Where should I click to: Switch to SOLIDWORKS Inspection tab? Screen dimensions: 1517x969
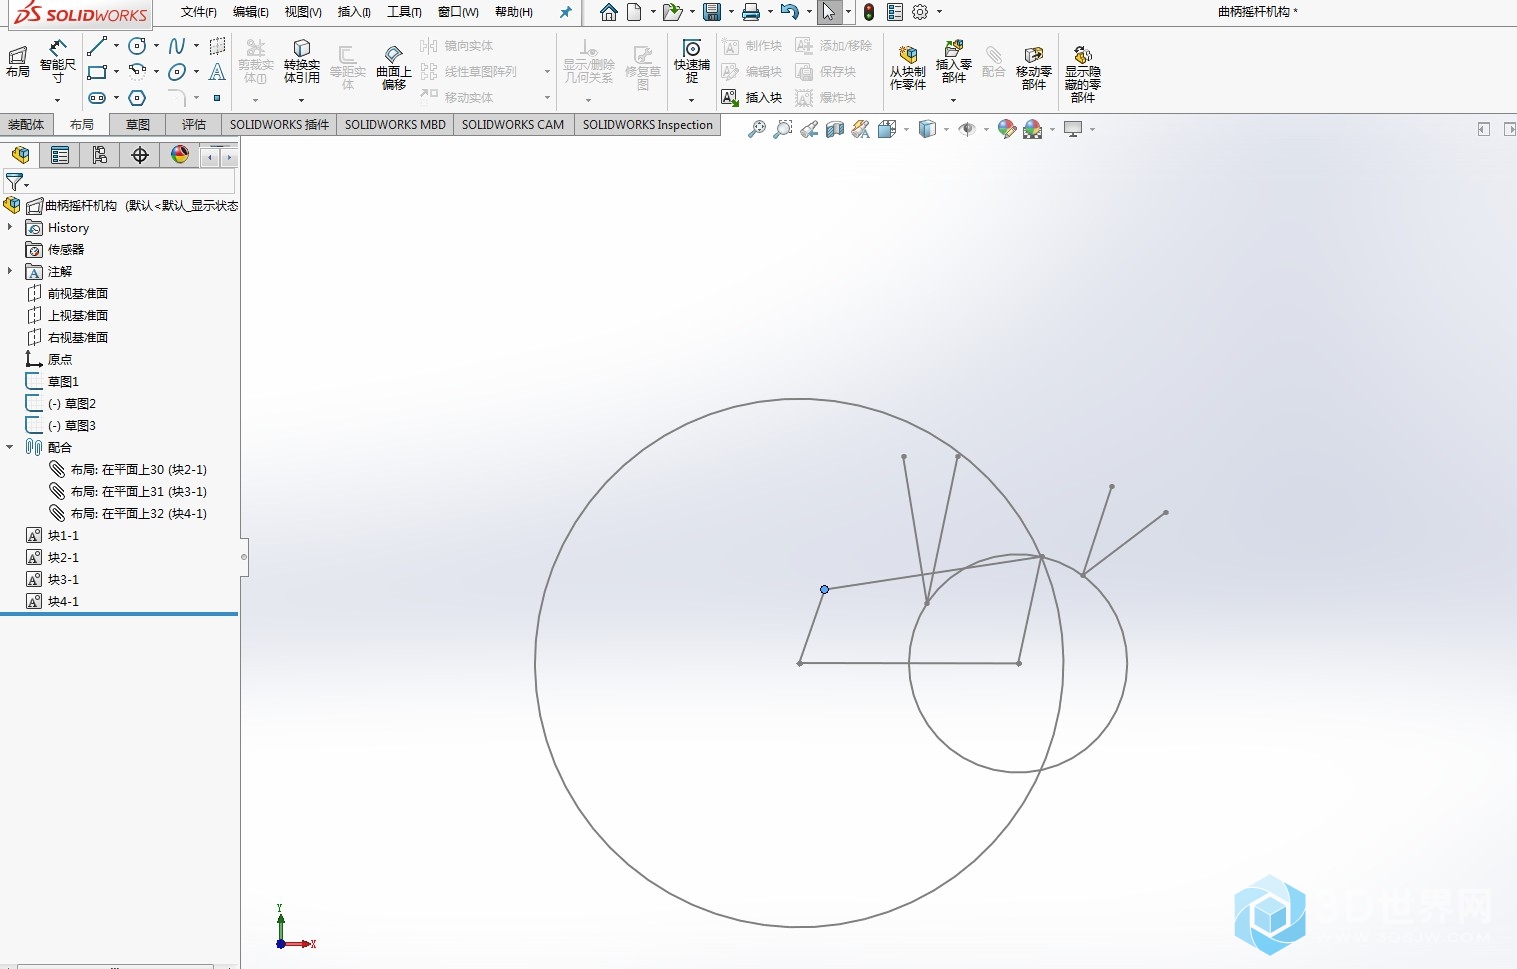click(648, 125)
